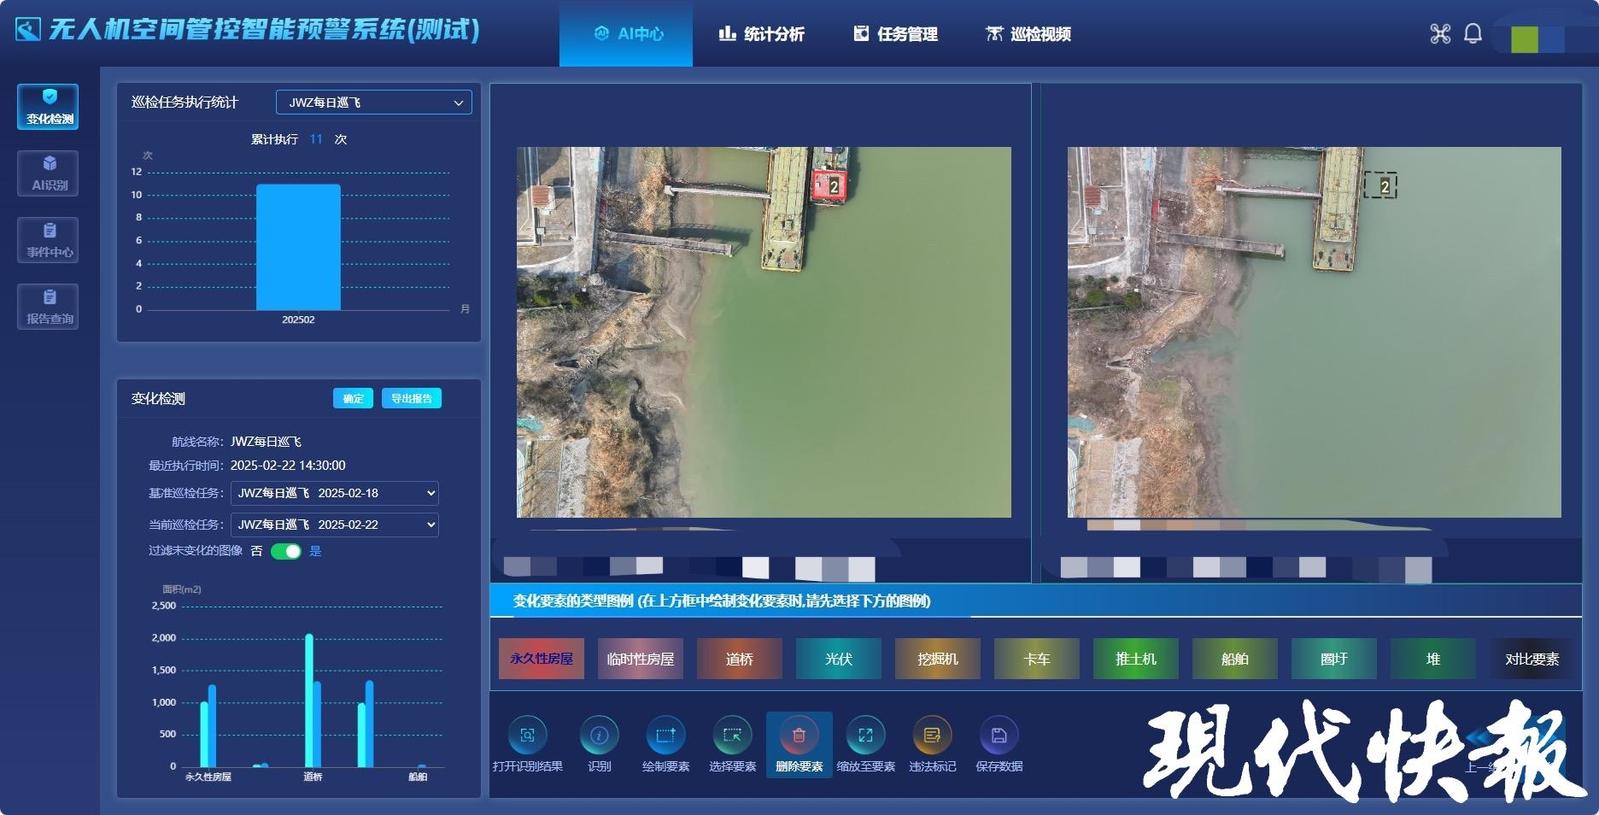Activate the 选择要素 selection tool
The height and width of the screenshot is (815, 1599).
(x=732, y=736)
